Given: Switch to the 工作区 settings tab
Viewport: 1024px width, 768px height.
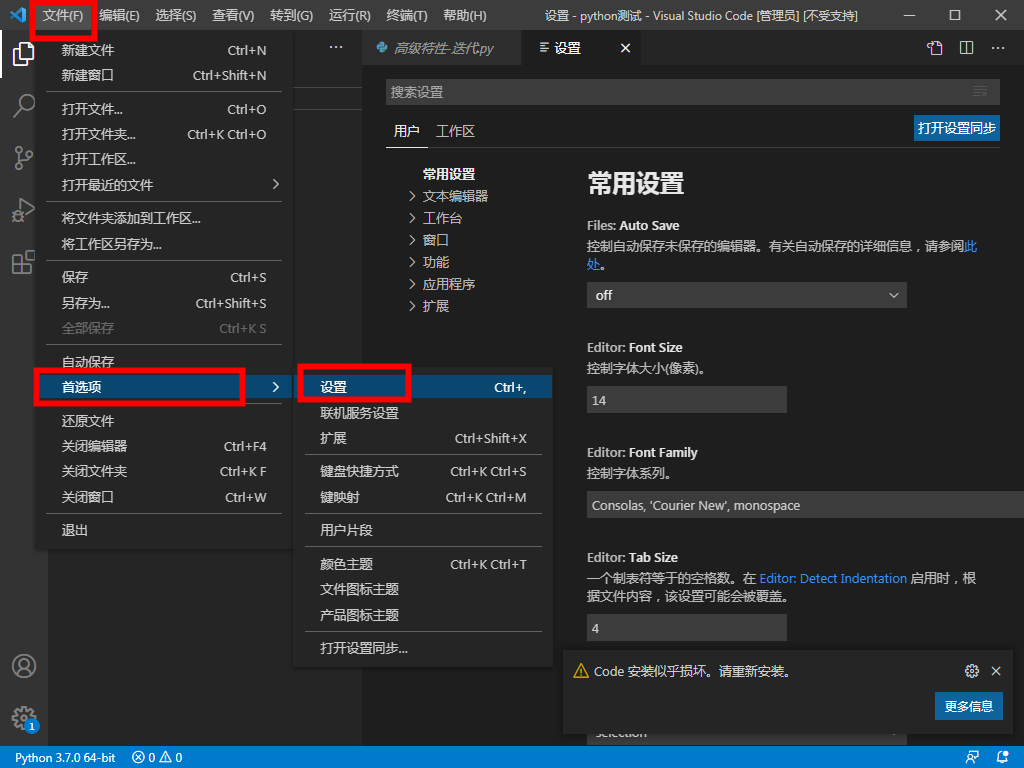Looking at the screenshot, I should (x=455, y=131).
